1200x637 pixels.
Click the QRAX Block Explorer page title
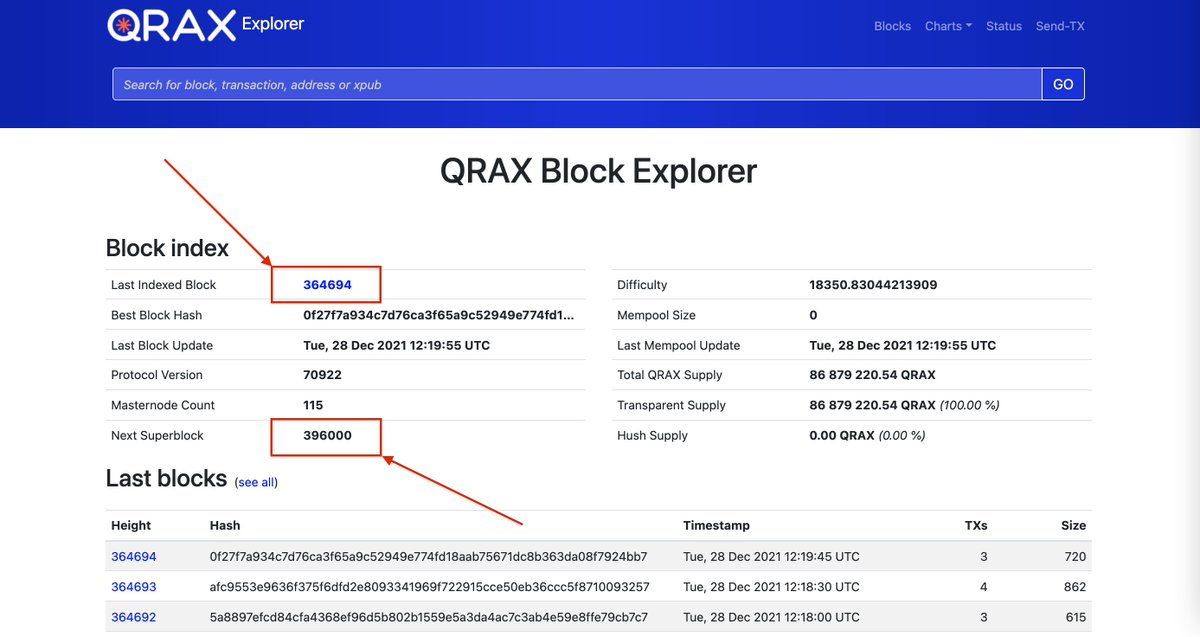(598, 171)
